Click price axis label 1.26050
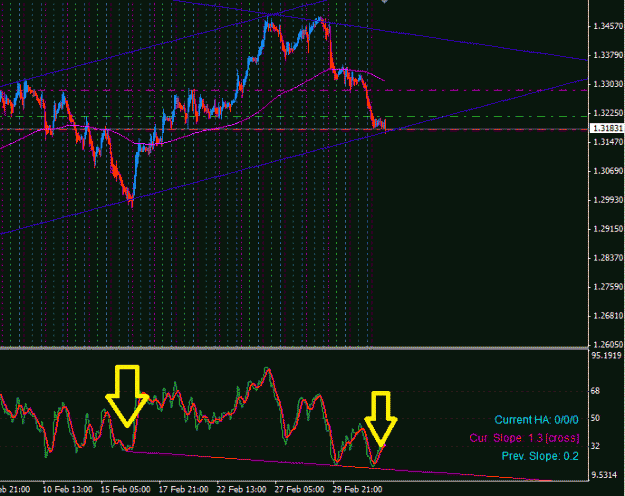The height and width of the screenshot is (496, 625). click(x=608, y=344)
